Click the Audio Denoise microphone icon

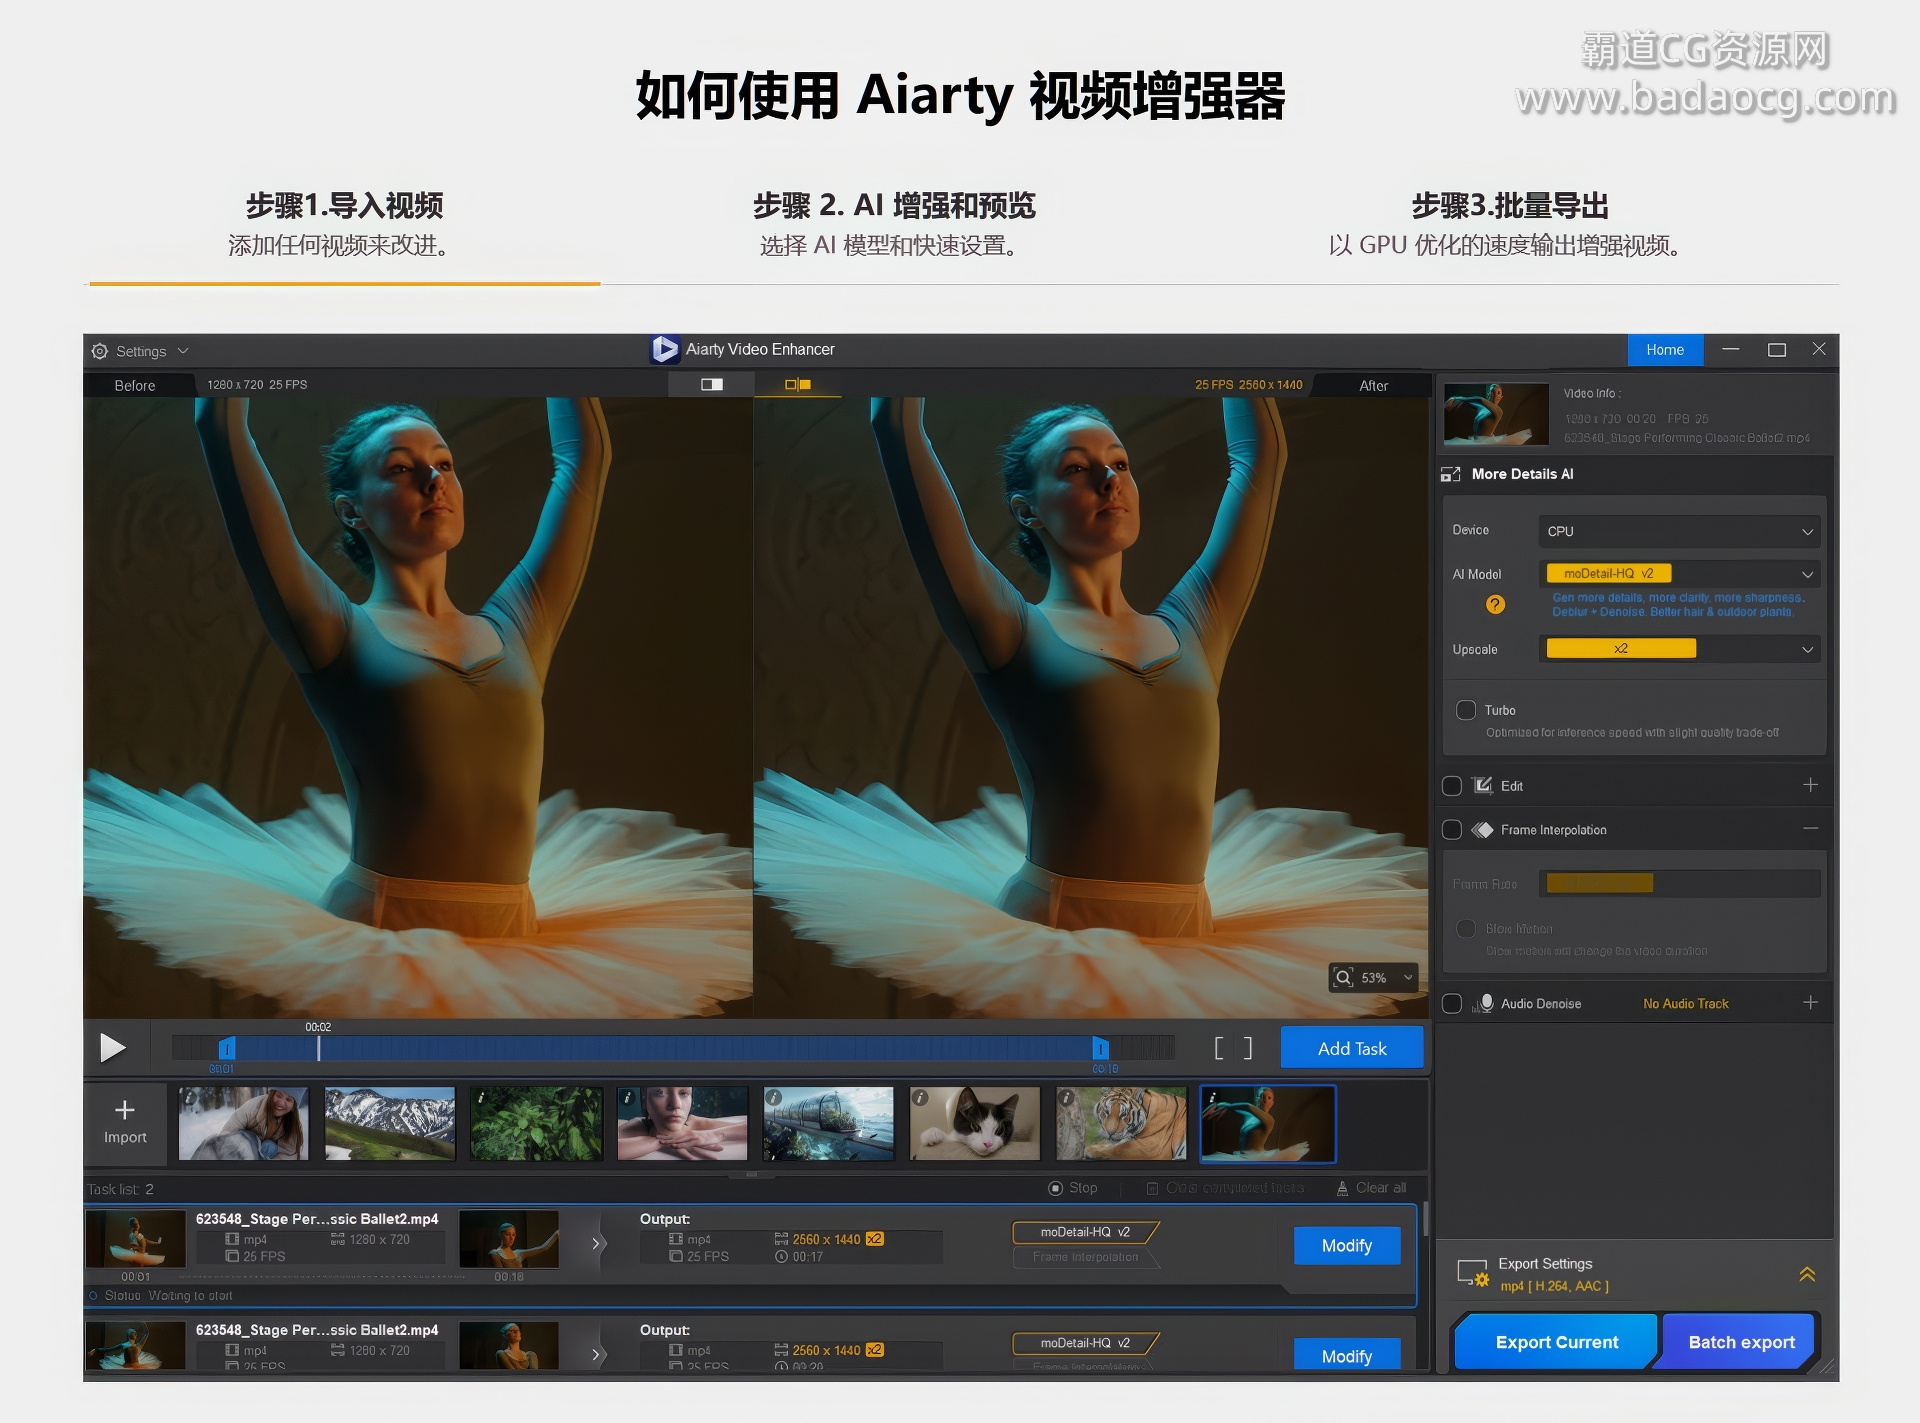coord(1484,1004)
